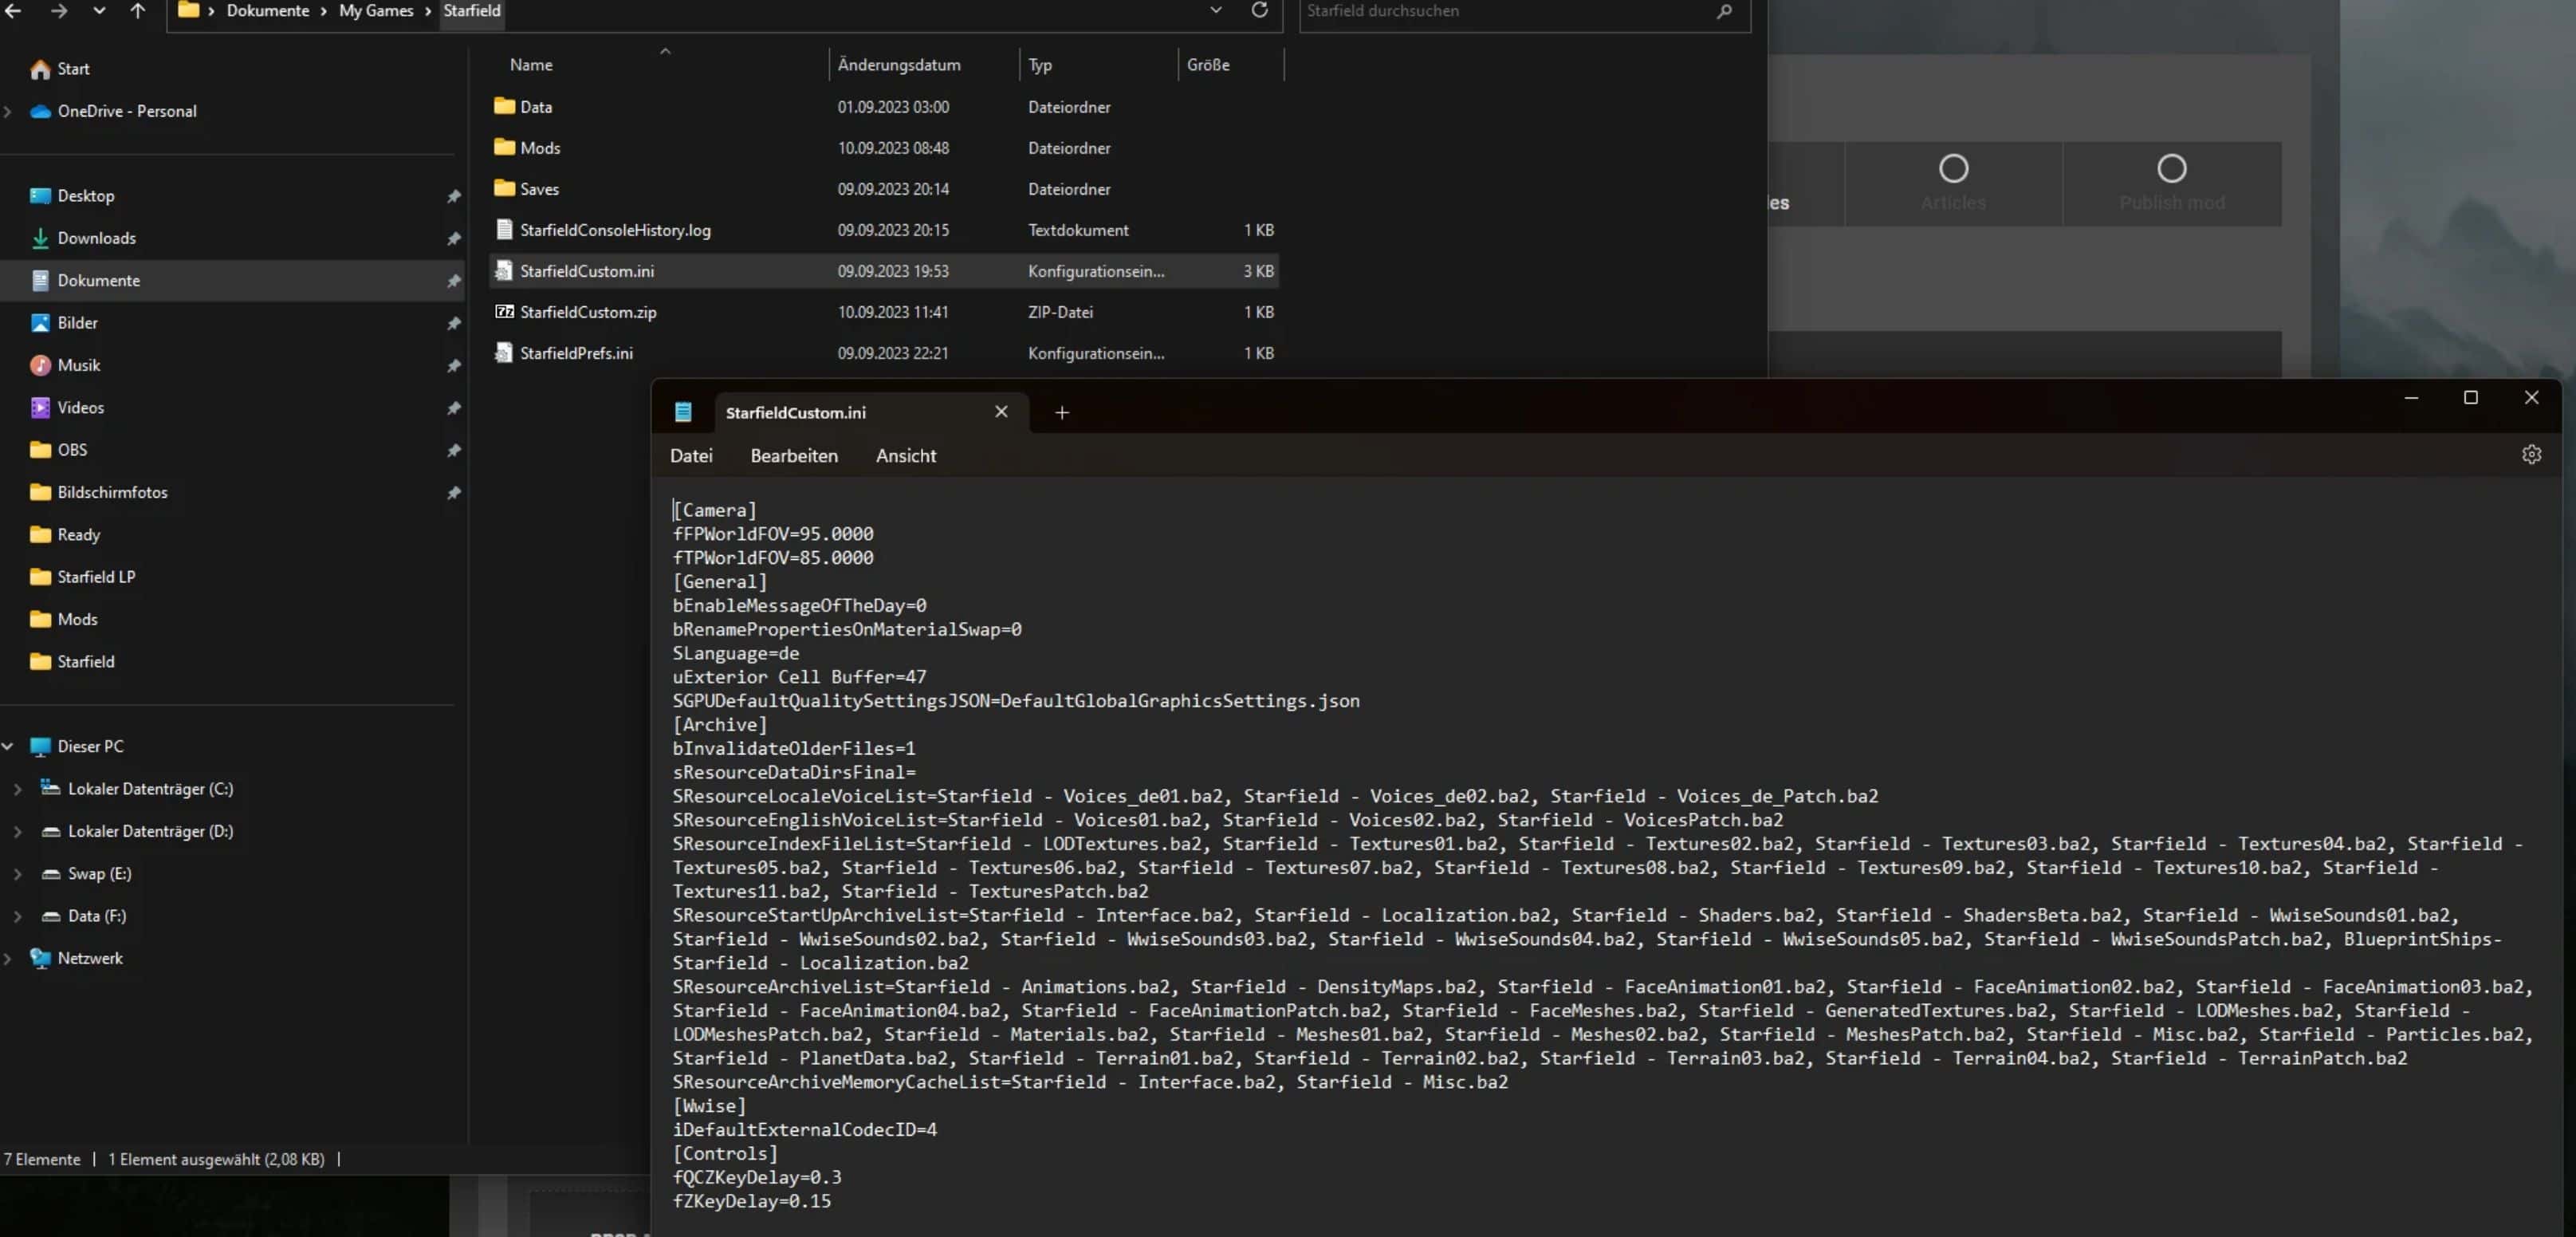
Task: Click the search magnifier icon in Starfield search box
Action: coord(1724,11)
